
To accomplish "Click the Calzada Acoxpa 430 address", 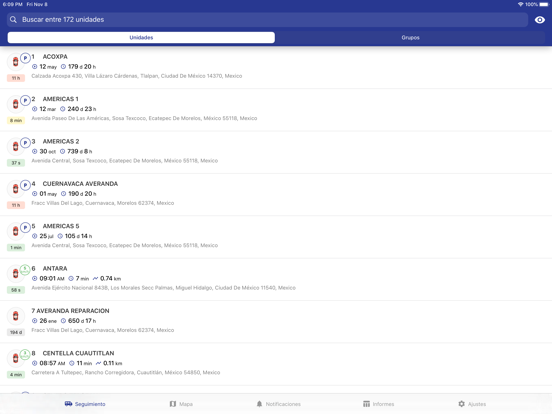I will [x=137, y=76].
